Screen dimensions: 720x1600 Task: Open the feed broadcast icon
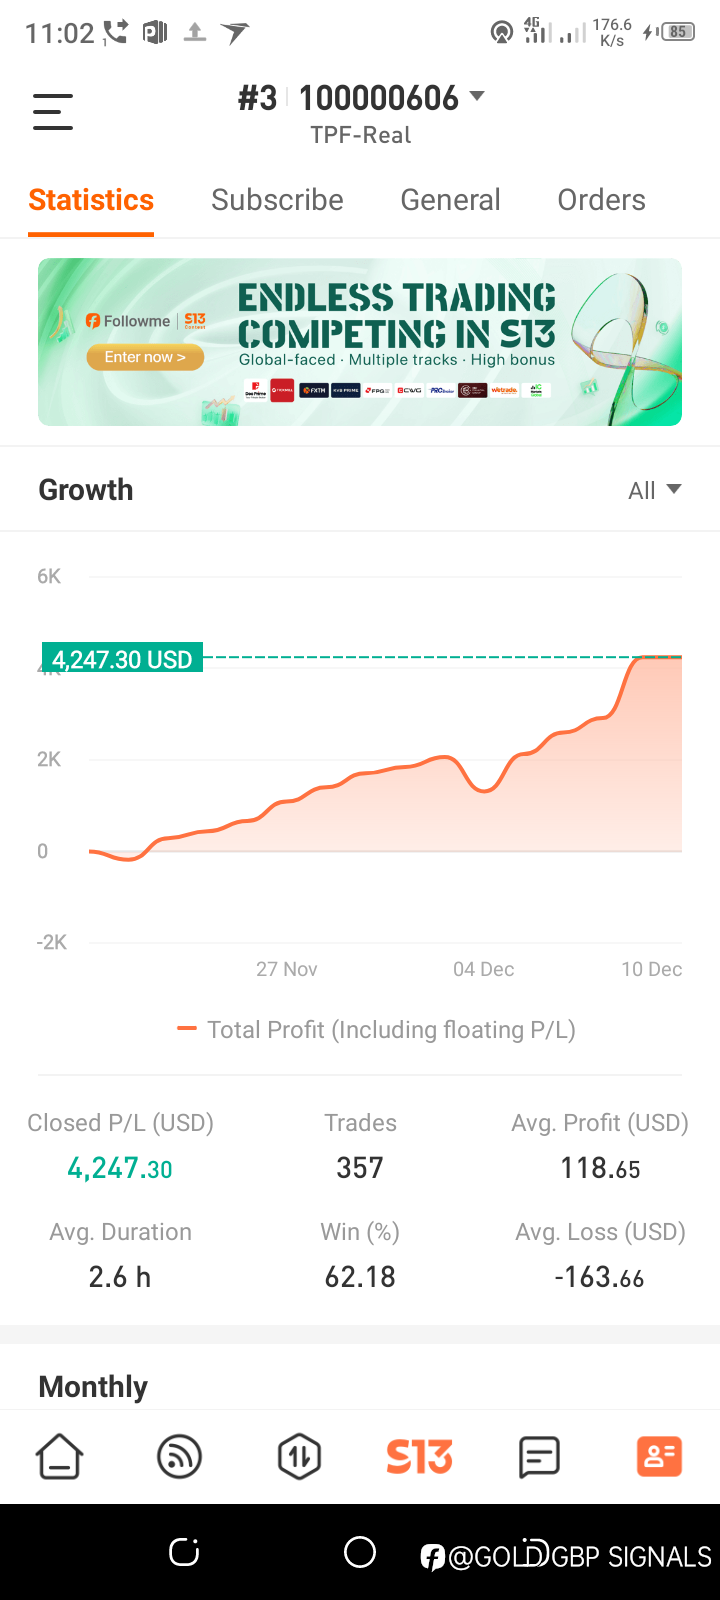[180, 1456]
